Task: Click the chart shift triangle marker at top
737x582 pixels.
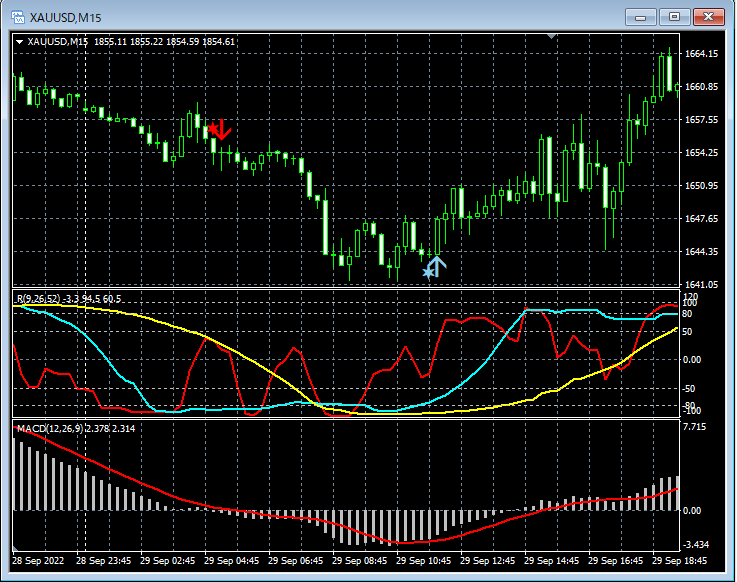Action: click(x=551, y=36)
